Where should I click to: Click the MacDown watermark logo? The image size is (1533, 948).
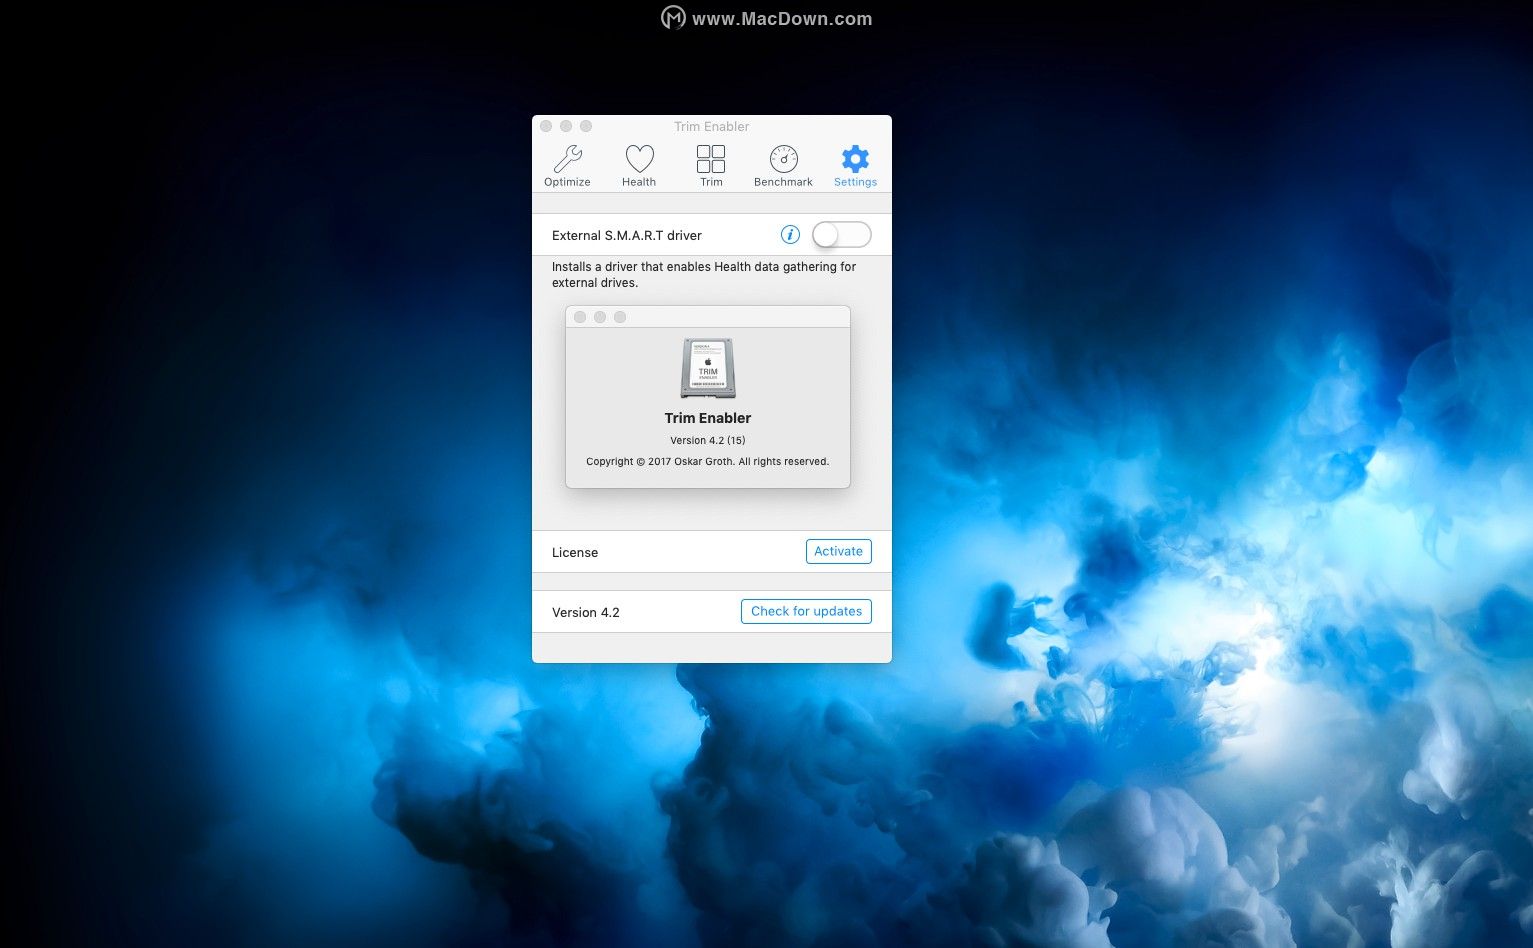[673, 18]
